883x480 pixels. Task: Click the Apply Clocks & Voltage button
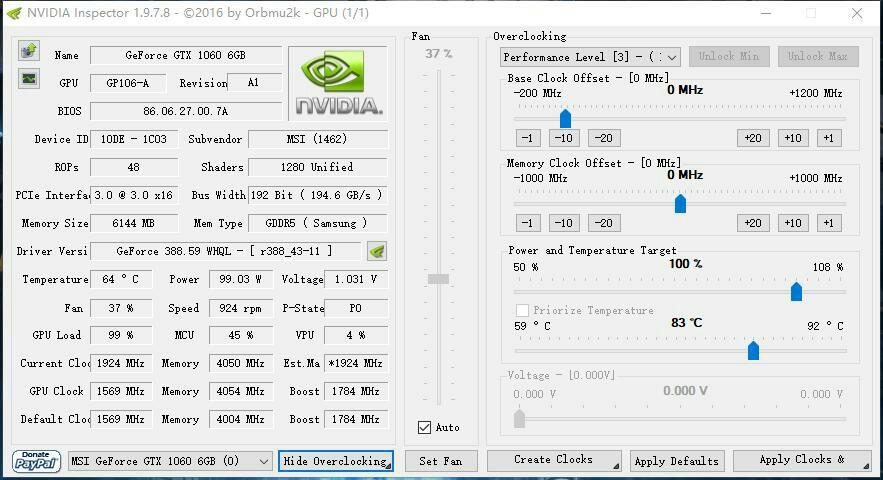pyautogui.click(x=802, y=460)
